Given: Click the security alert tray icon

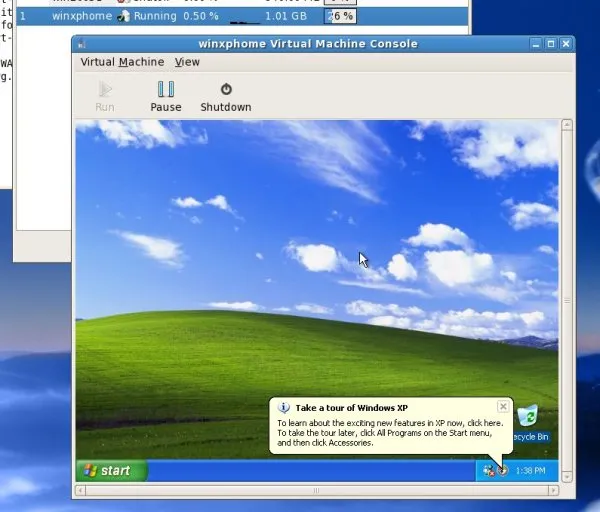Looking at the screenshot, I should click(x=489, y=470).
